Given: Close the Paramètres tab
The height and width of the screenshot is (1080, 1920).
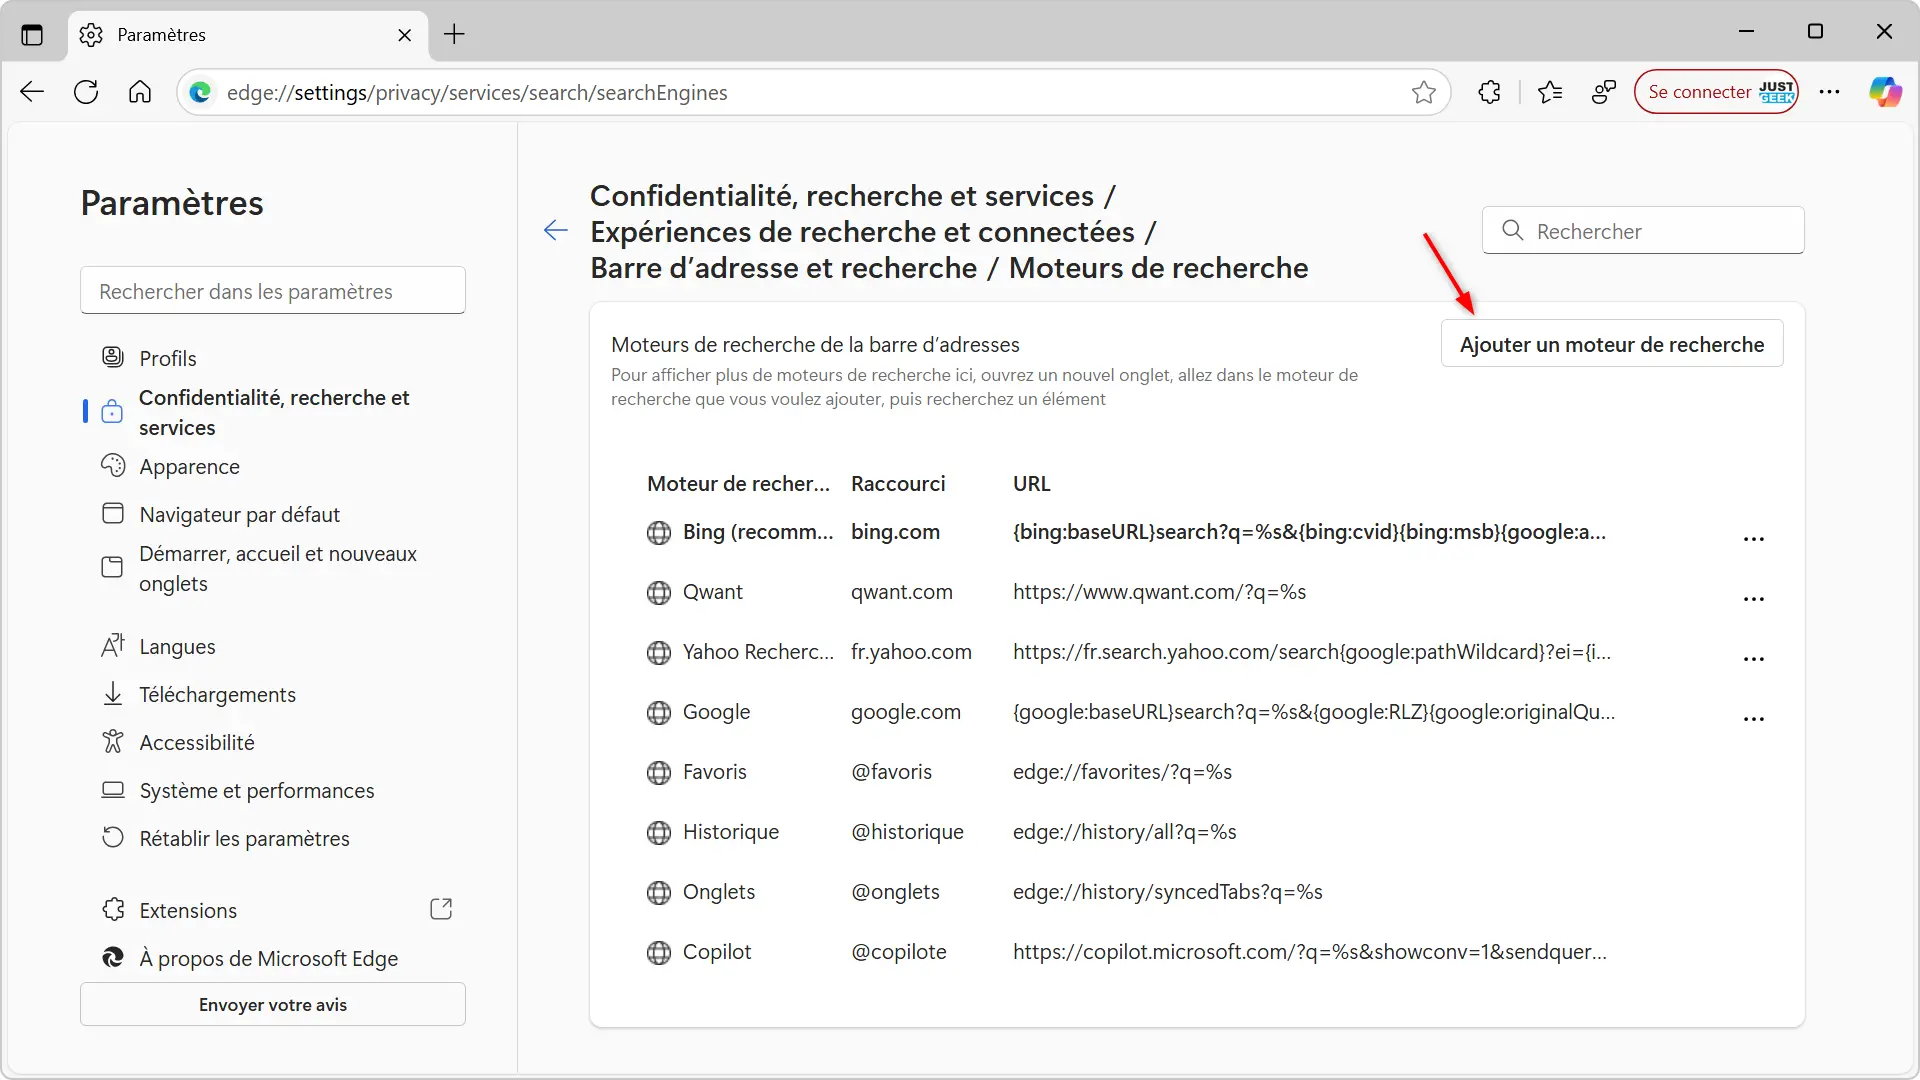Looking at the screenshot, I should click(x=404, y=35).
